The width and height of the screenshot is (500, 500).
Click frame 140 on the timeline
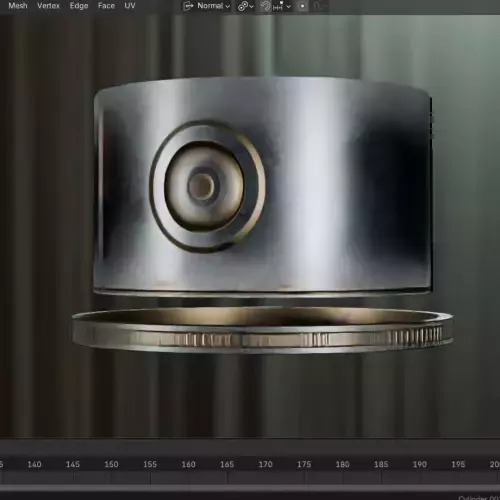pyautogui.click(x=34, y=464)
